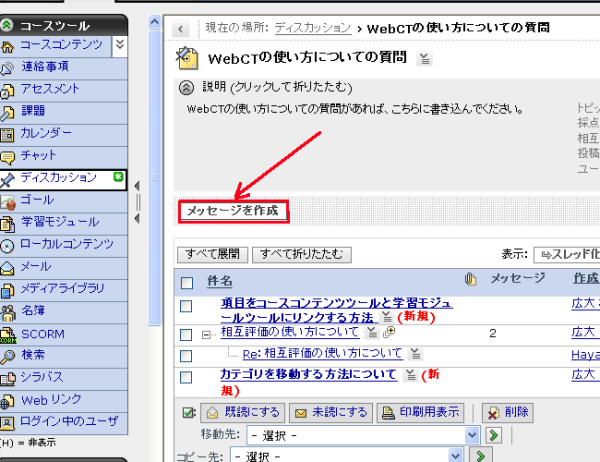Screen dimensions: 600x462
Task: Click the カレンダー calendar icon
Action: tap(7, 135)
